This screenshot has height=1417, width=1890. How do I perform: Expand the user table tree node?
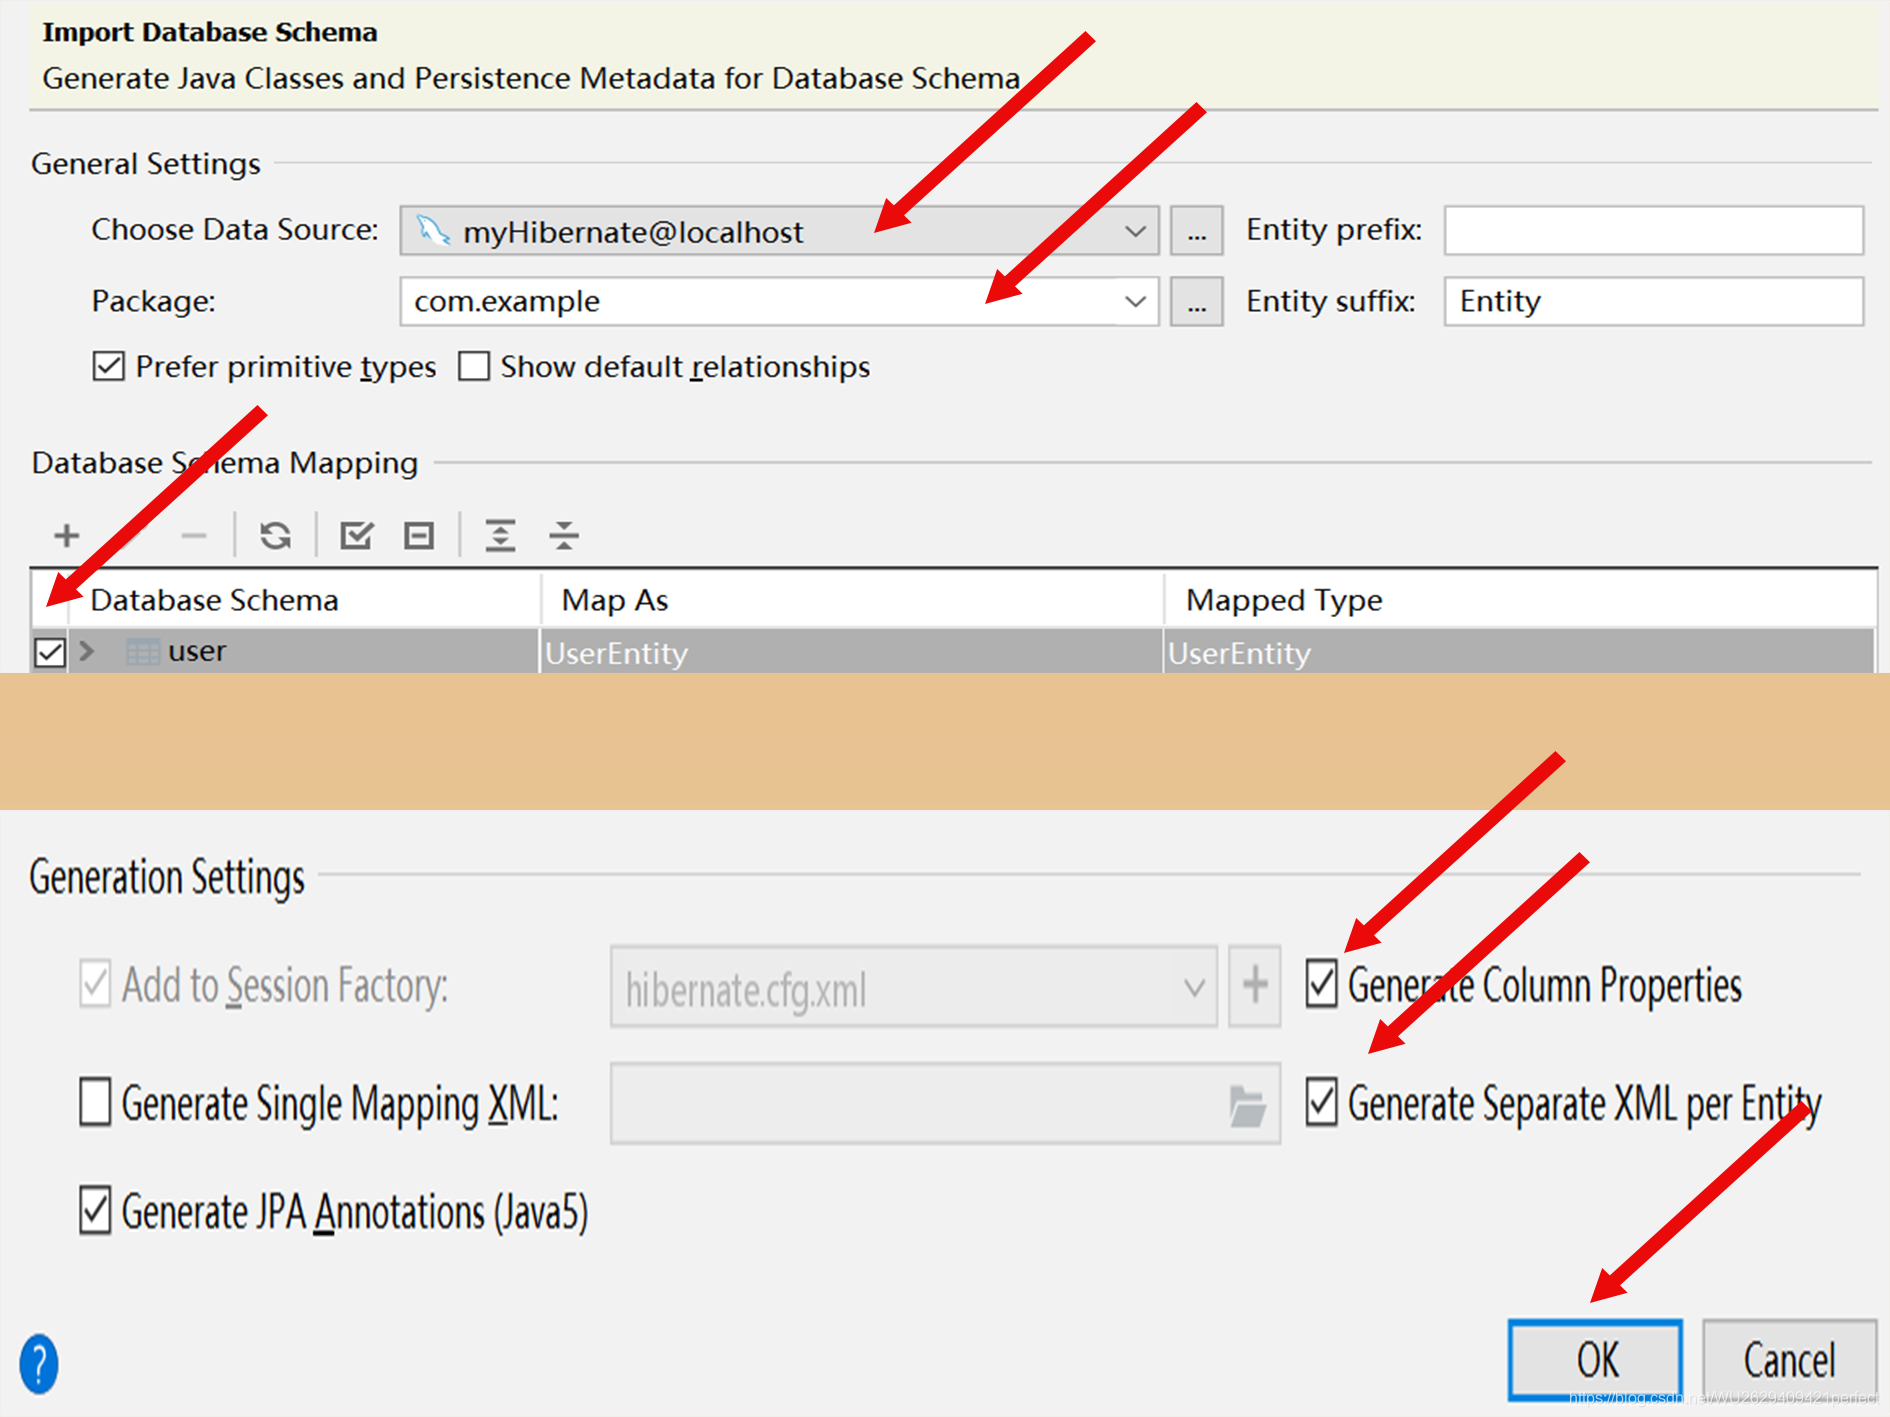click(87, 652)
